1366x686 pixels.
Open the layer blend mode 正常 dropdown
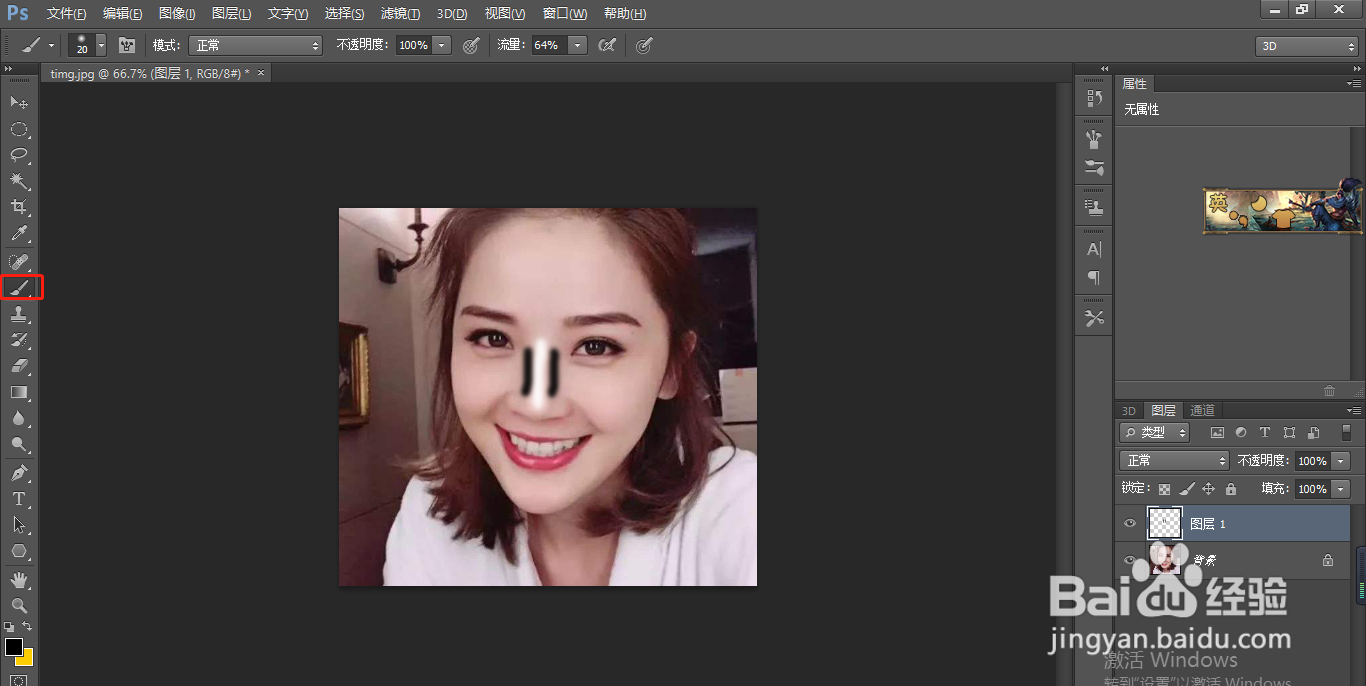[x=1173, y=461]
